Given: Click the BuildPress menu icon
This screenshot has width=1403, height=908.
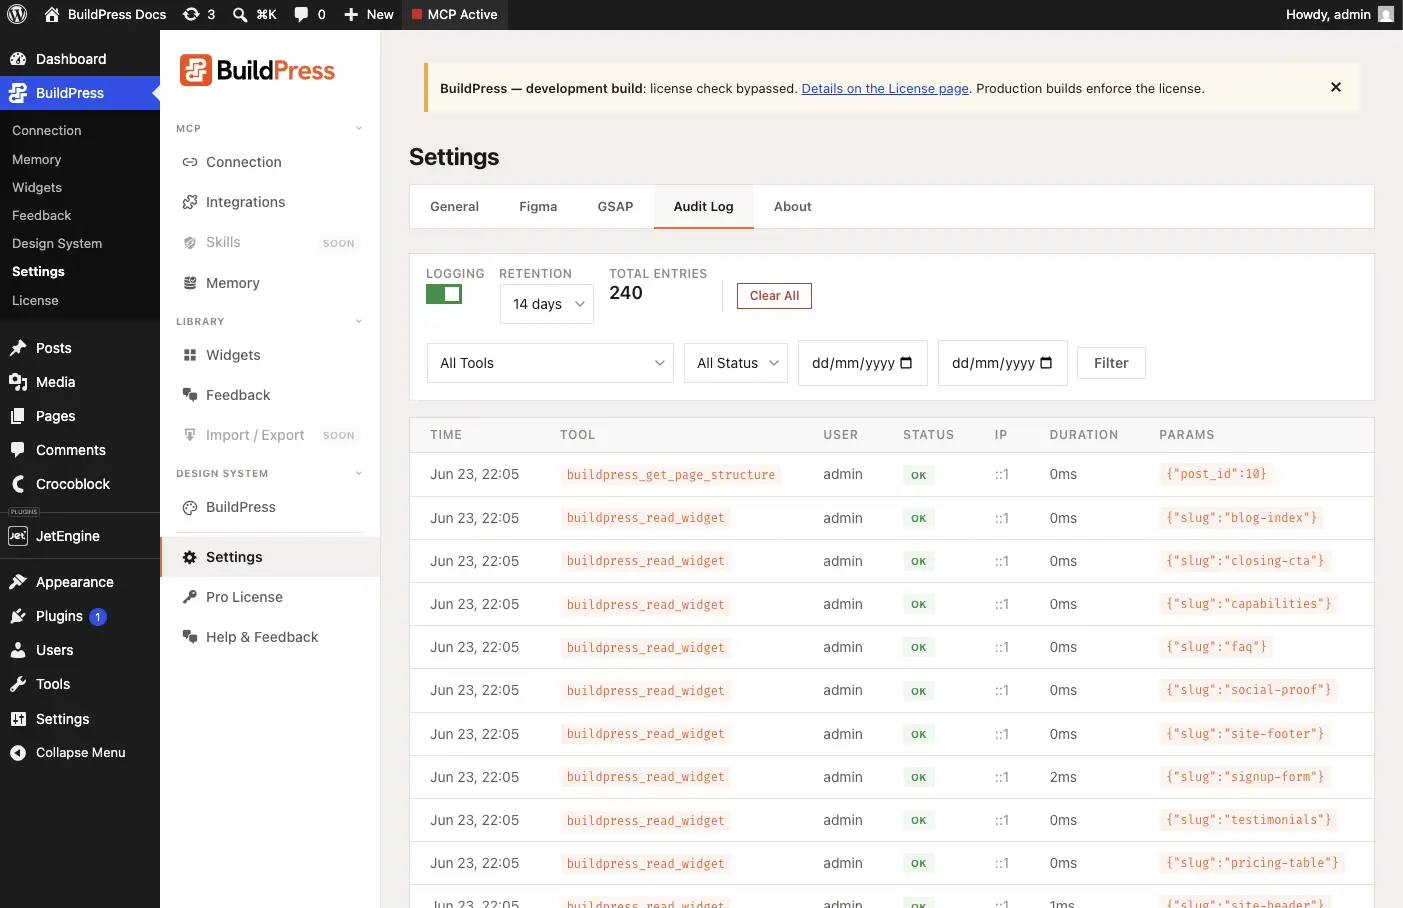Looking at the screenshot, I should pos(18,93).
